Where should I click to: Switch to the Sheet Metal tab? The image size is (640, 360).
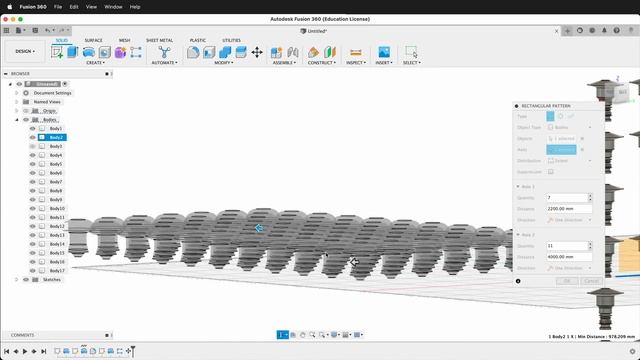[160, 40]
